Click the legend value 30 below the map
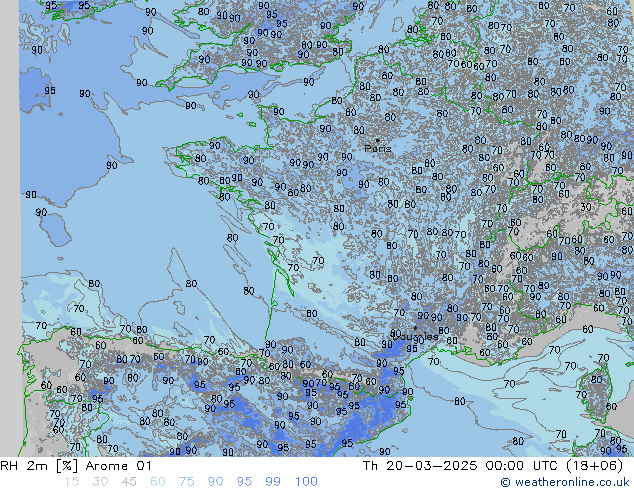Image resolution: width=634 pixels, height=490 pixels. click(x=100, y=482)
